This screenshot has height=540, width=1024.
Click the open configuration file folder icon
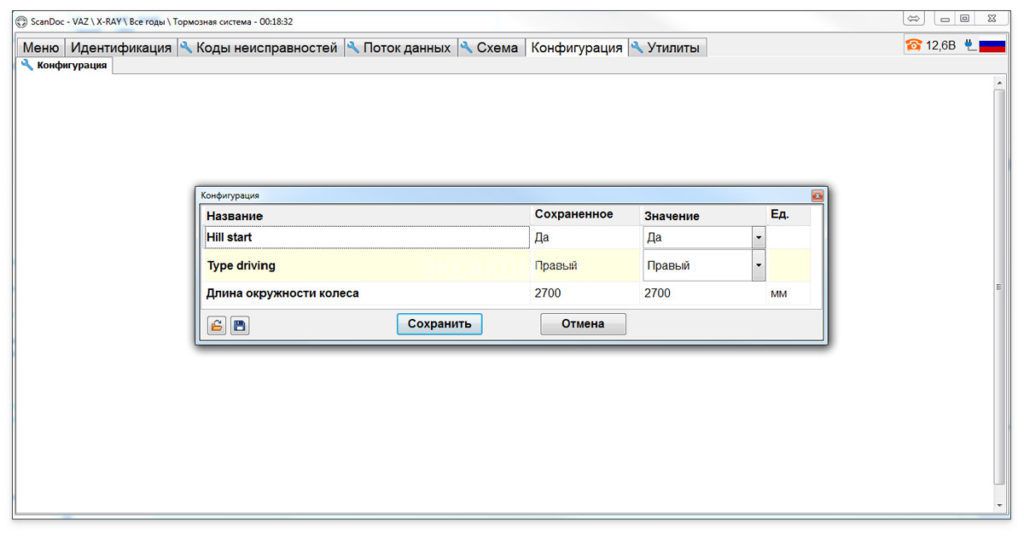(216, 325)
